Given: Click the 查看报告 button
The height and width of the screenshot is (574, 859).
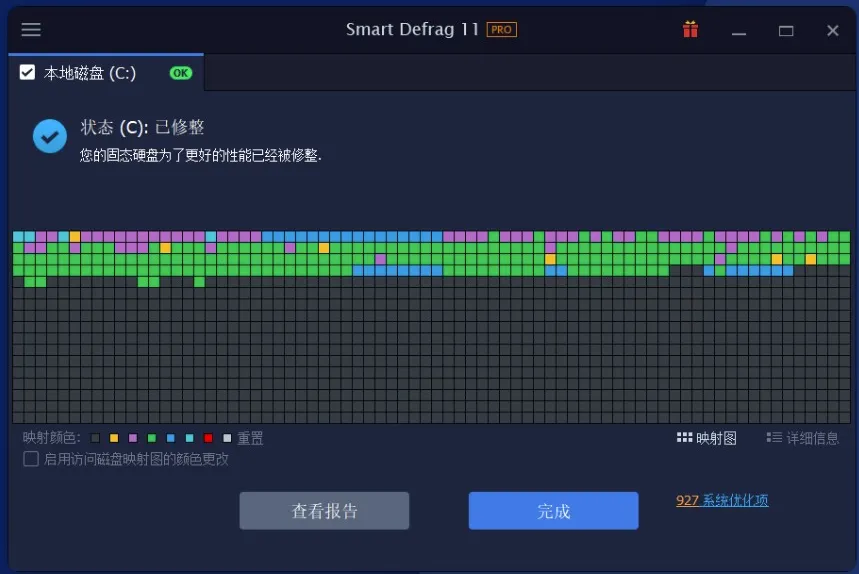Looking at the screenshot, I should [324, 510].
